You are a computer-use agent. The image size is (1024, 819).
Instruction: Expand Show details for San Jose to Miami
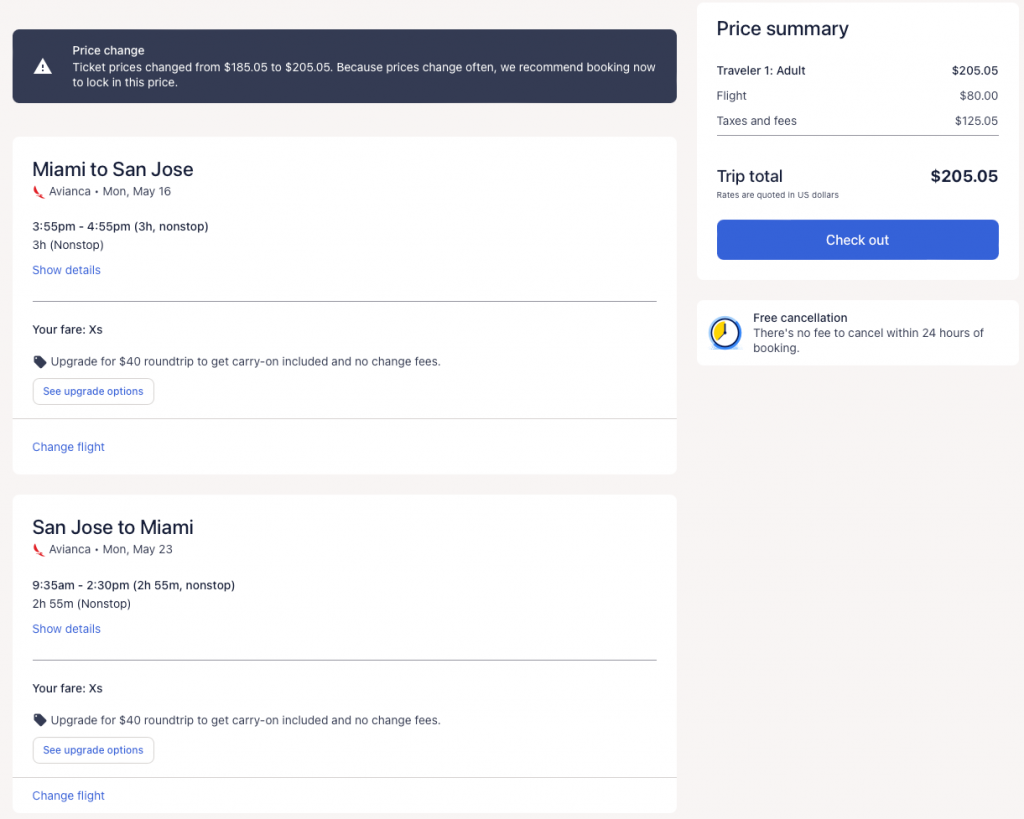pyautogui.click(x=66, y=629)
